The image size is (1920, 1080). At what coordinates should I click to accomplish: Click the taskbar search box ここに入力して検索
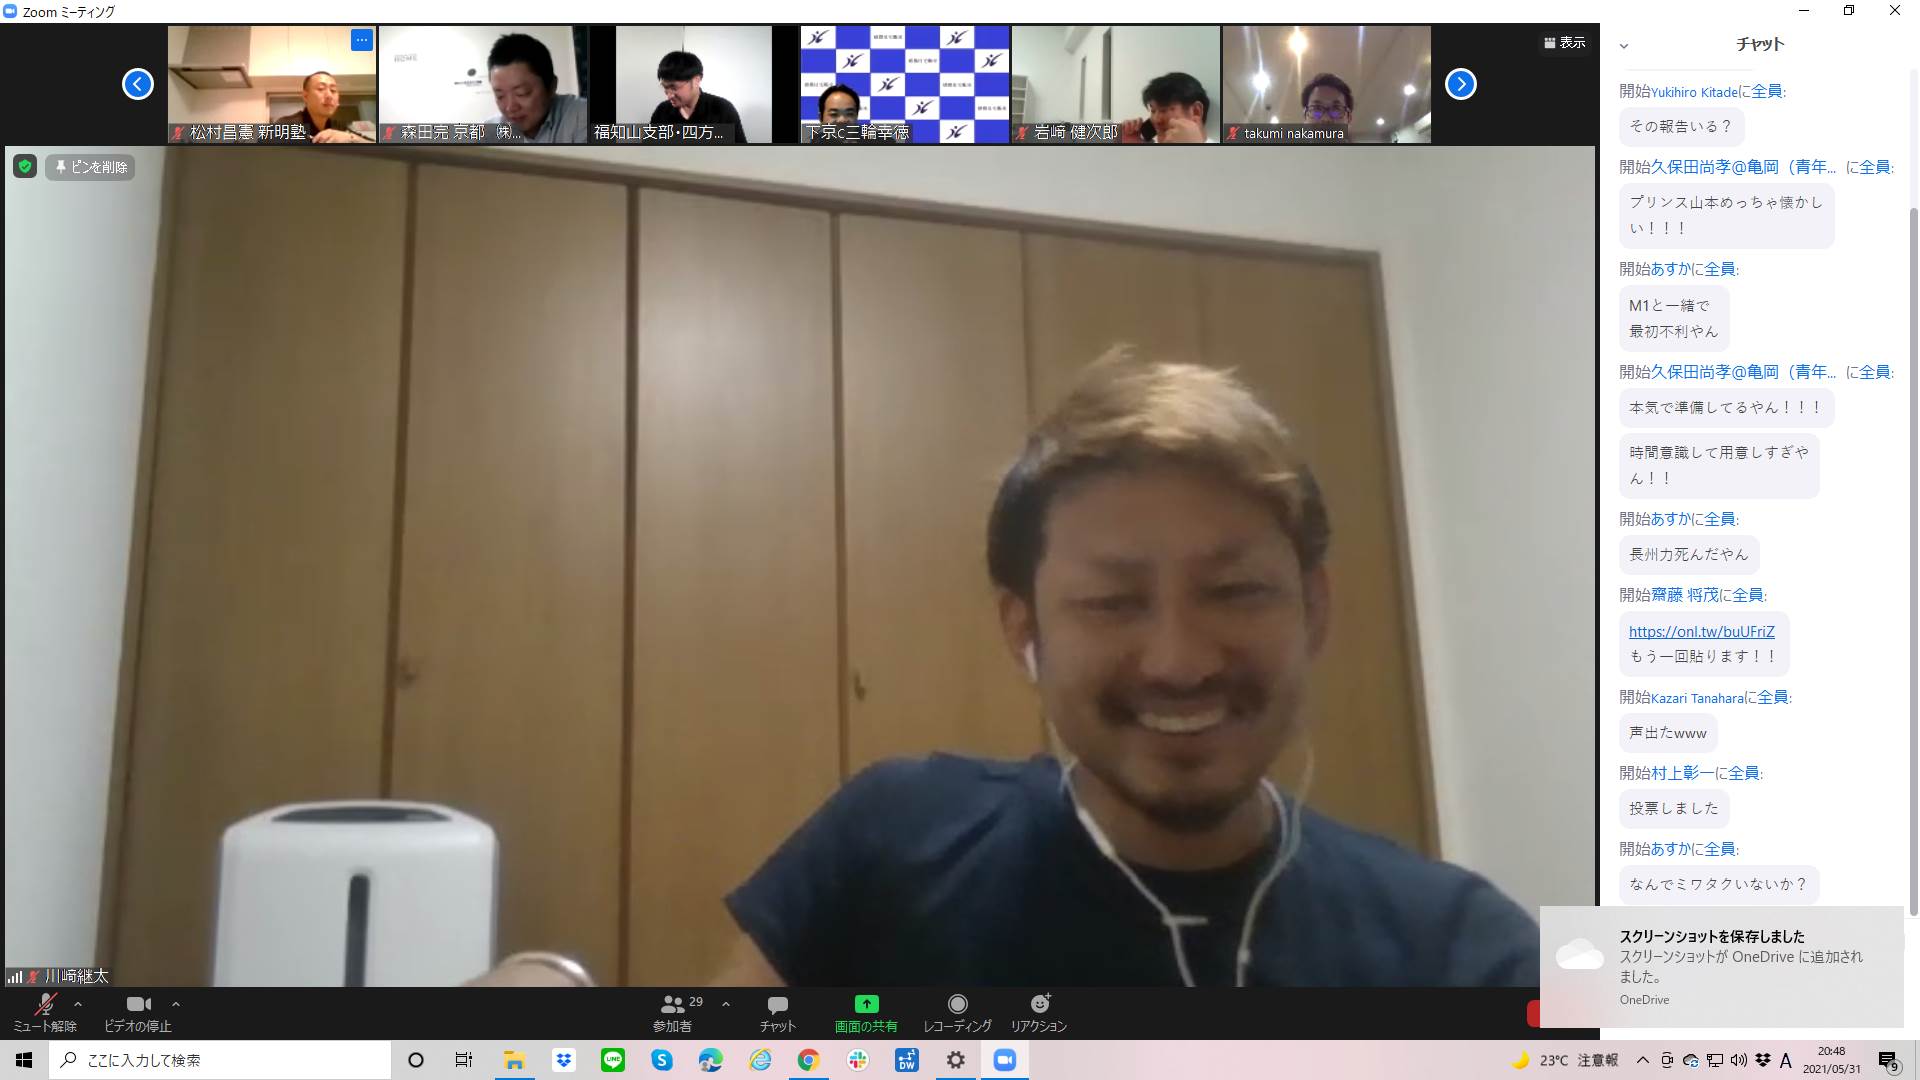pyautogui.click(x=220, y=1060)
